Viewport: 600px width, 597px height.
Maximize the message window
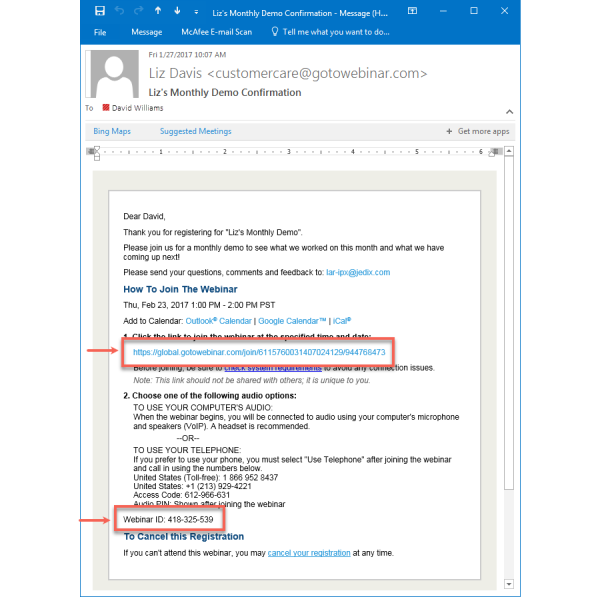click(x=474, y=11)
